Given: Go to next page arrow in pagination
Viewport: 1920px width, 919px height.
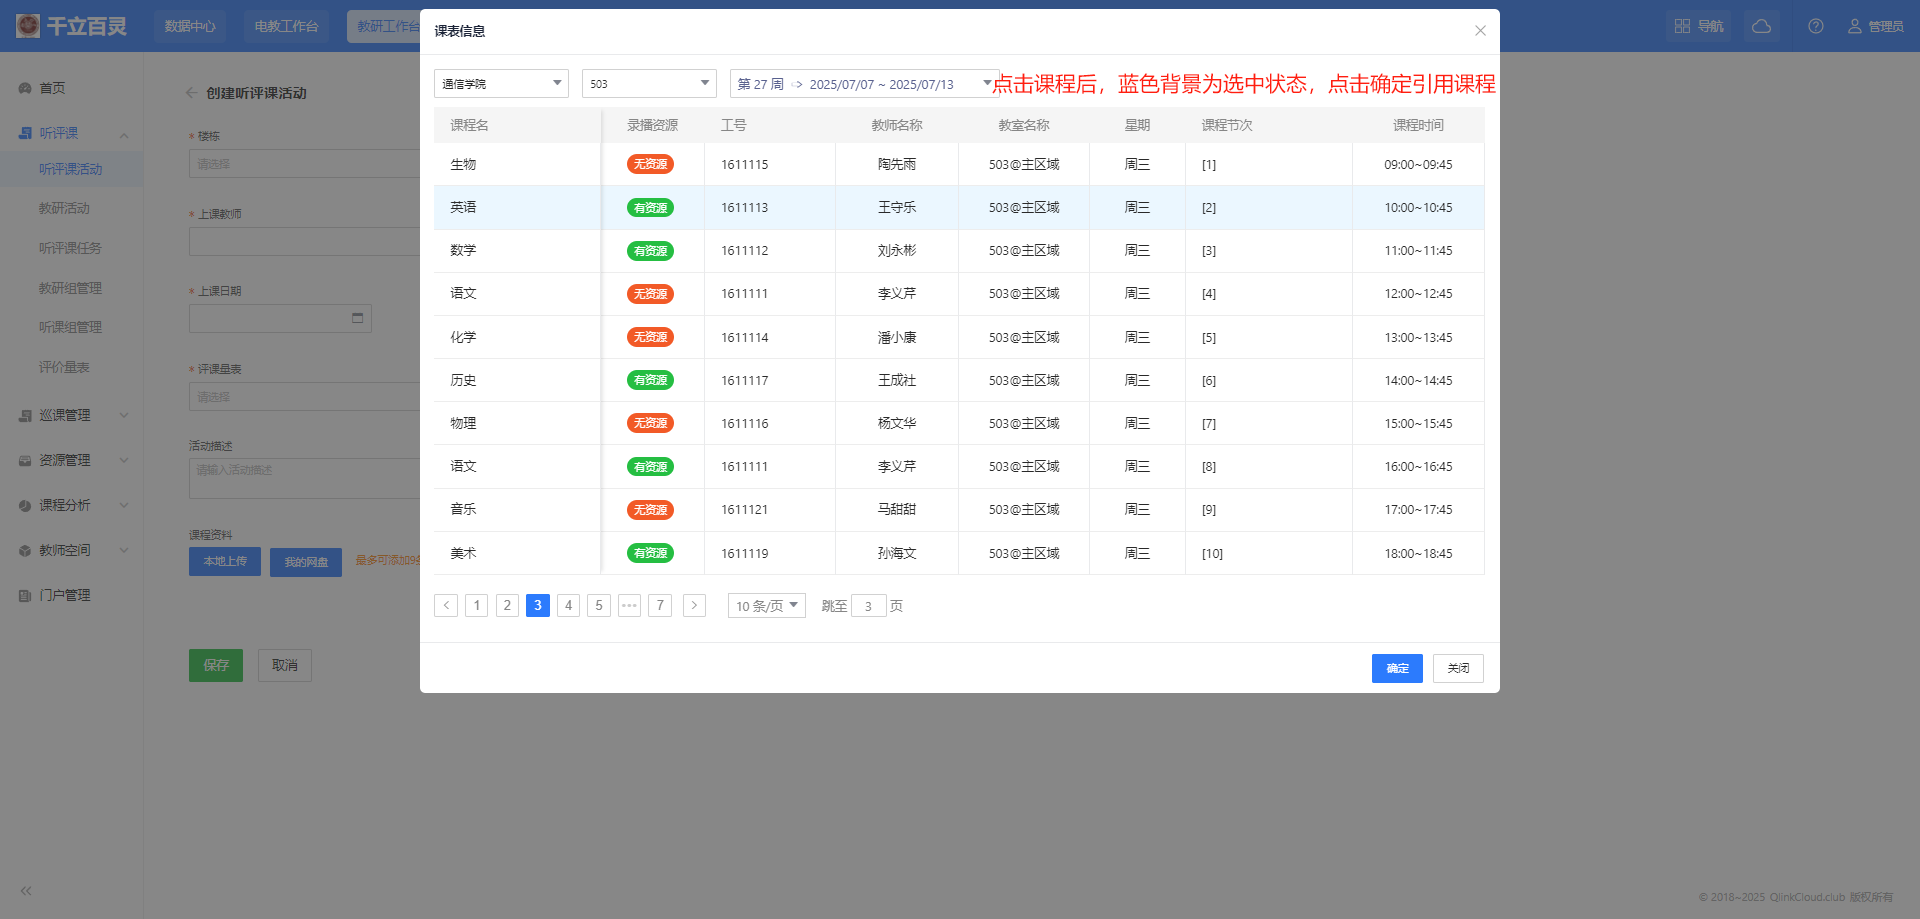Looking at the screenshot, I should (x=694, y=605).
